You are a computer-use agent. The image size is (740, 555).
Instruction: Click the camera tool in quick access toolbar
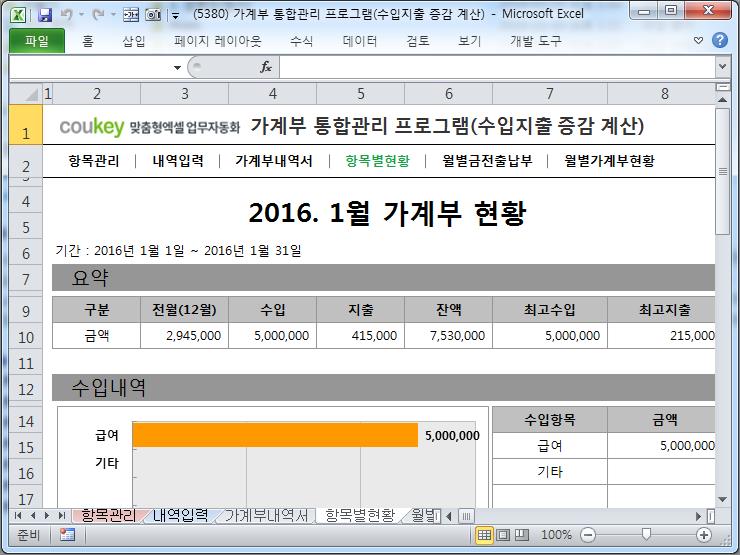tap(153, 15)
